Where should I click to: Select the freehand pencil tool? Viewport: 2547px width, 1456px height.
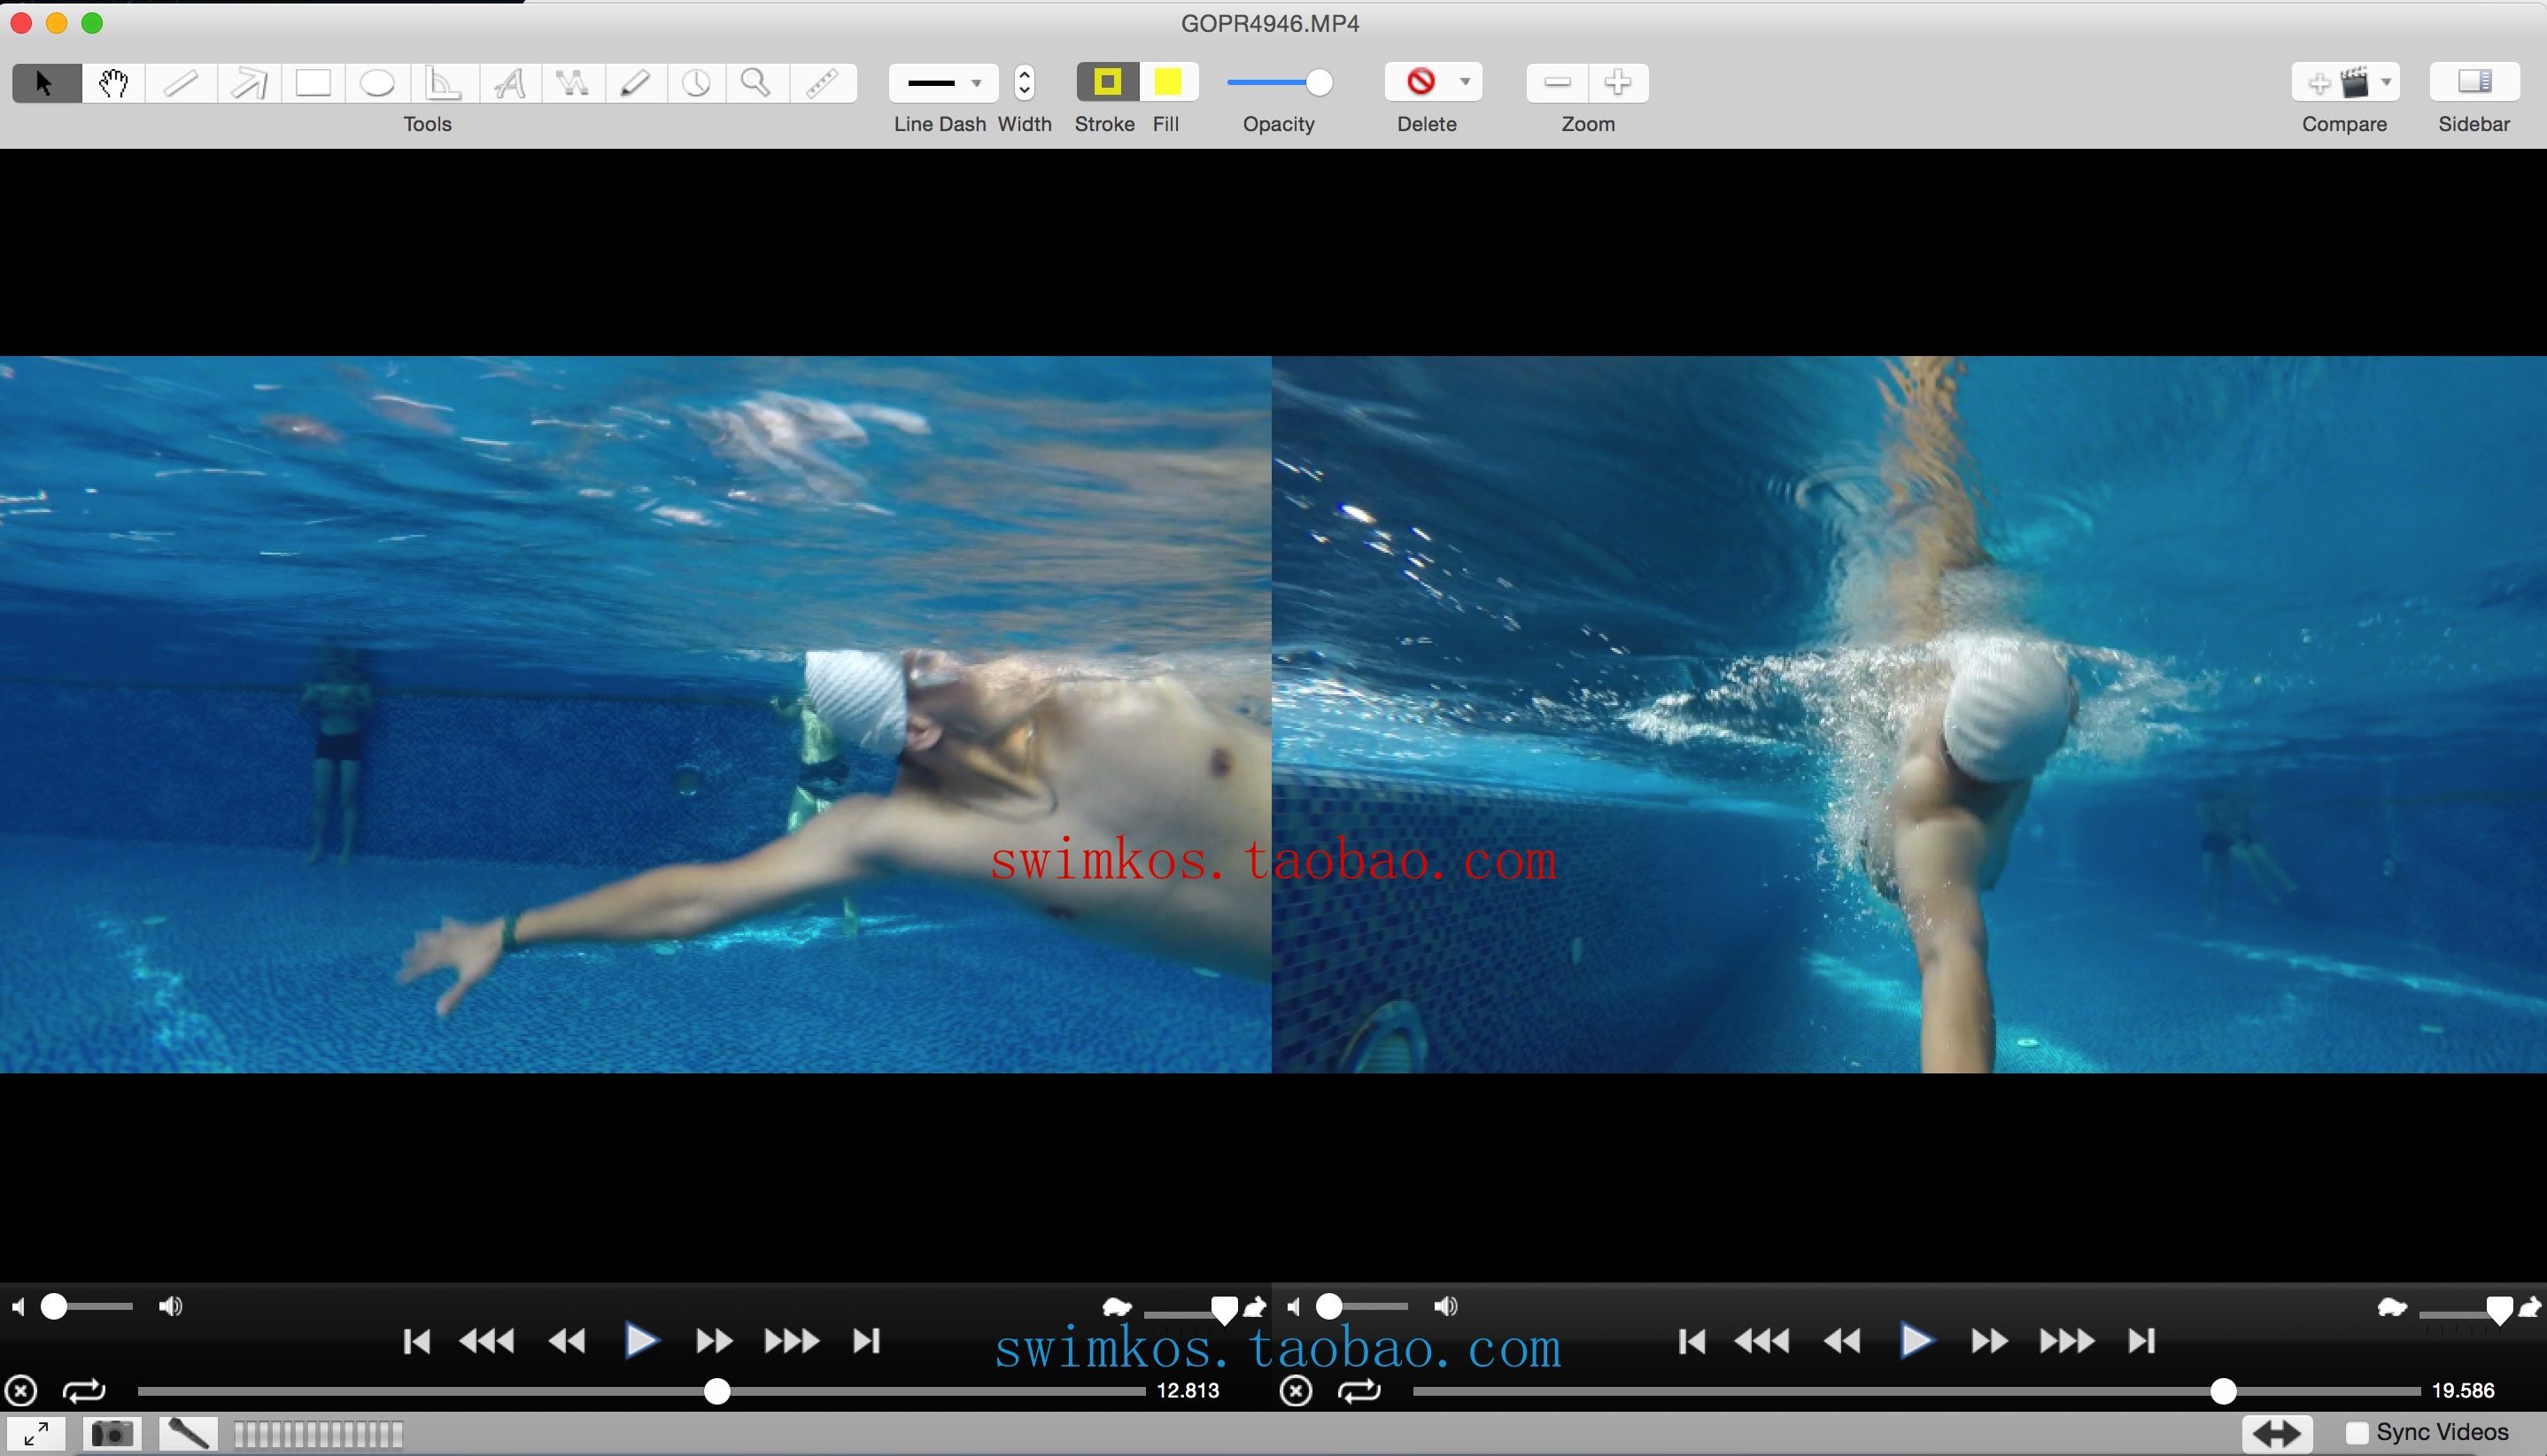tap(635, 83)
